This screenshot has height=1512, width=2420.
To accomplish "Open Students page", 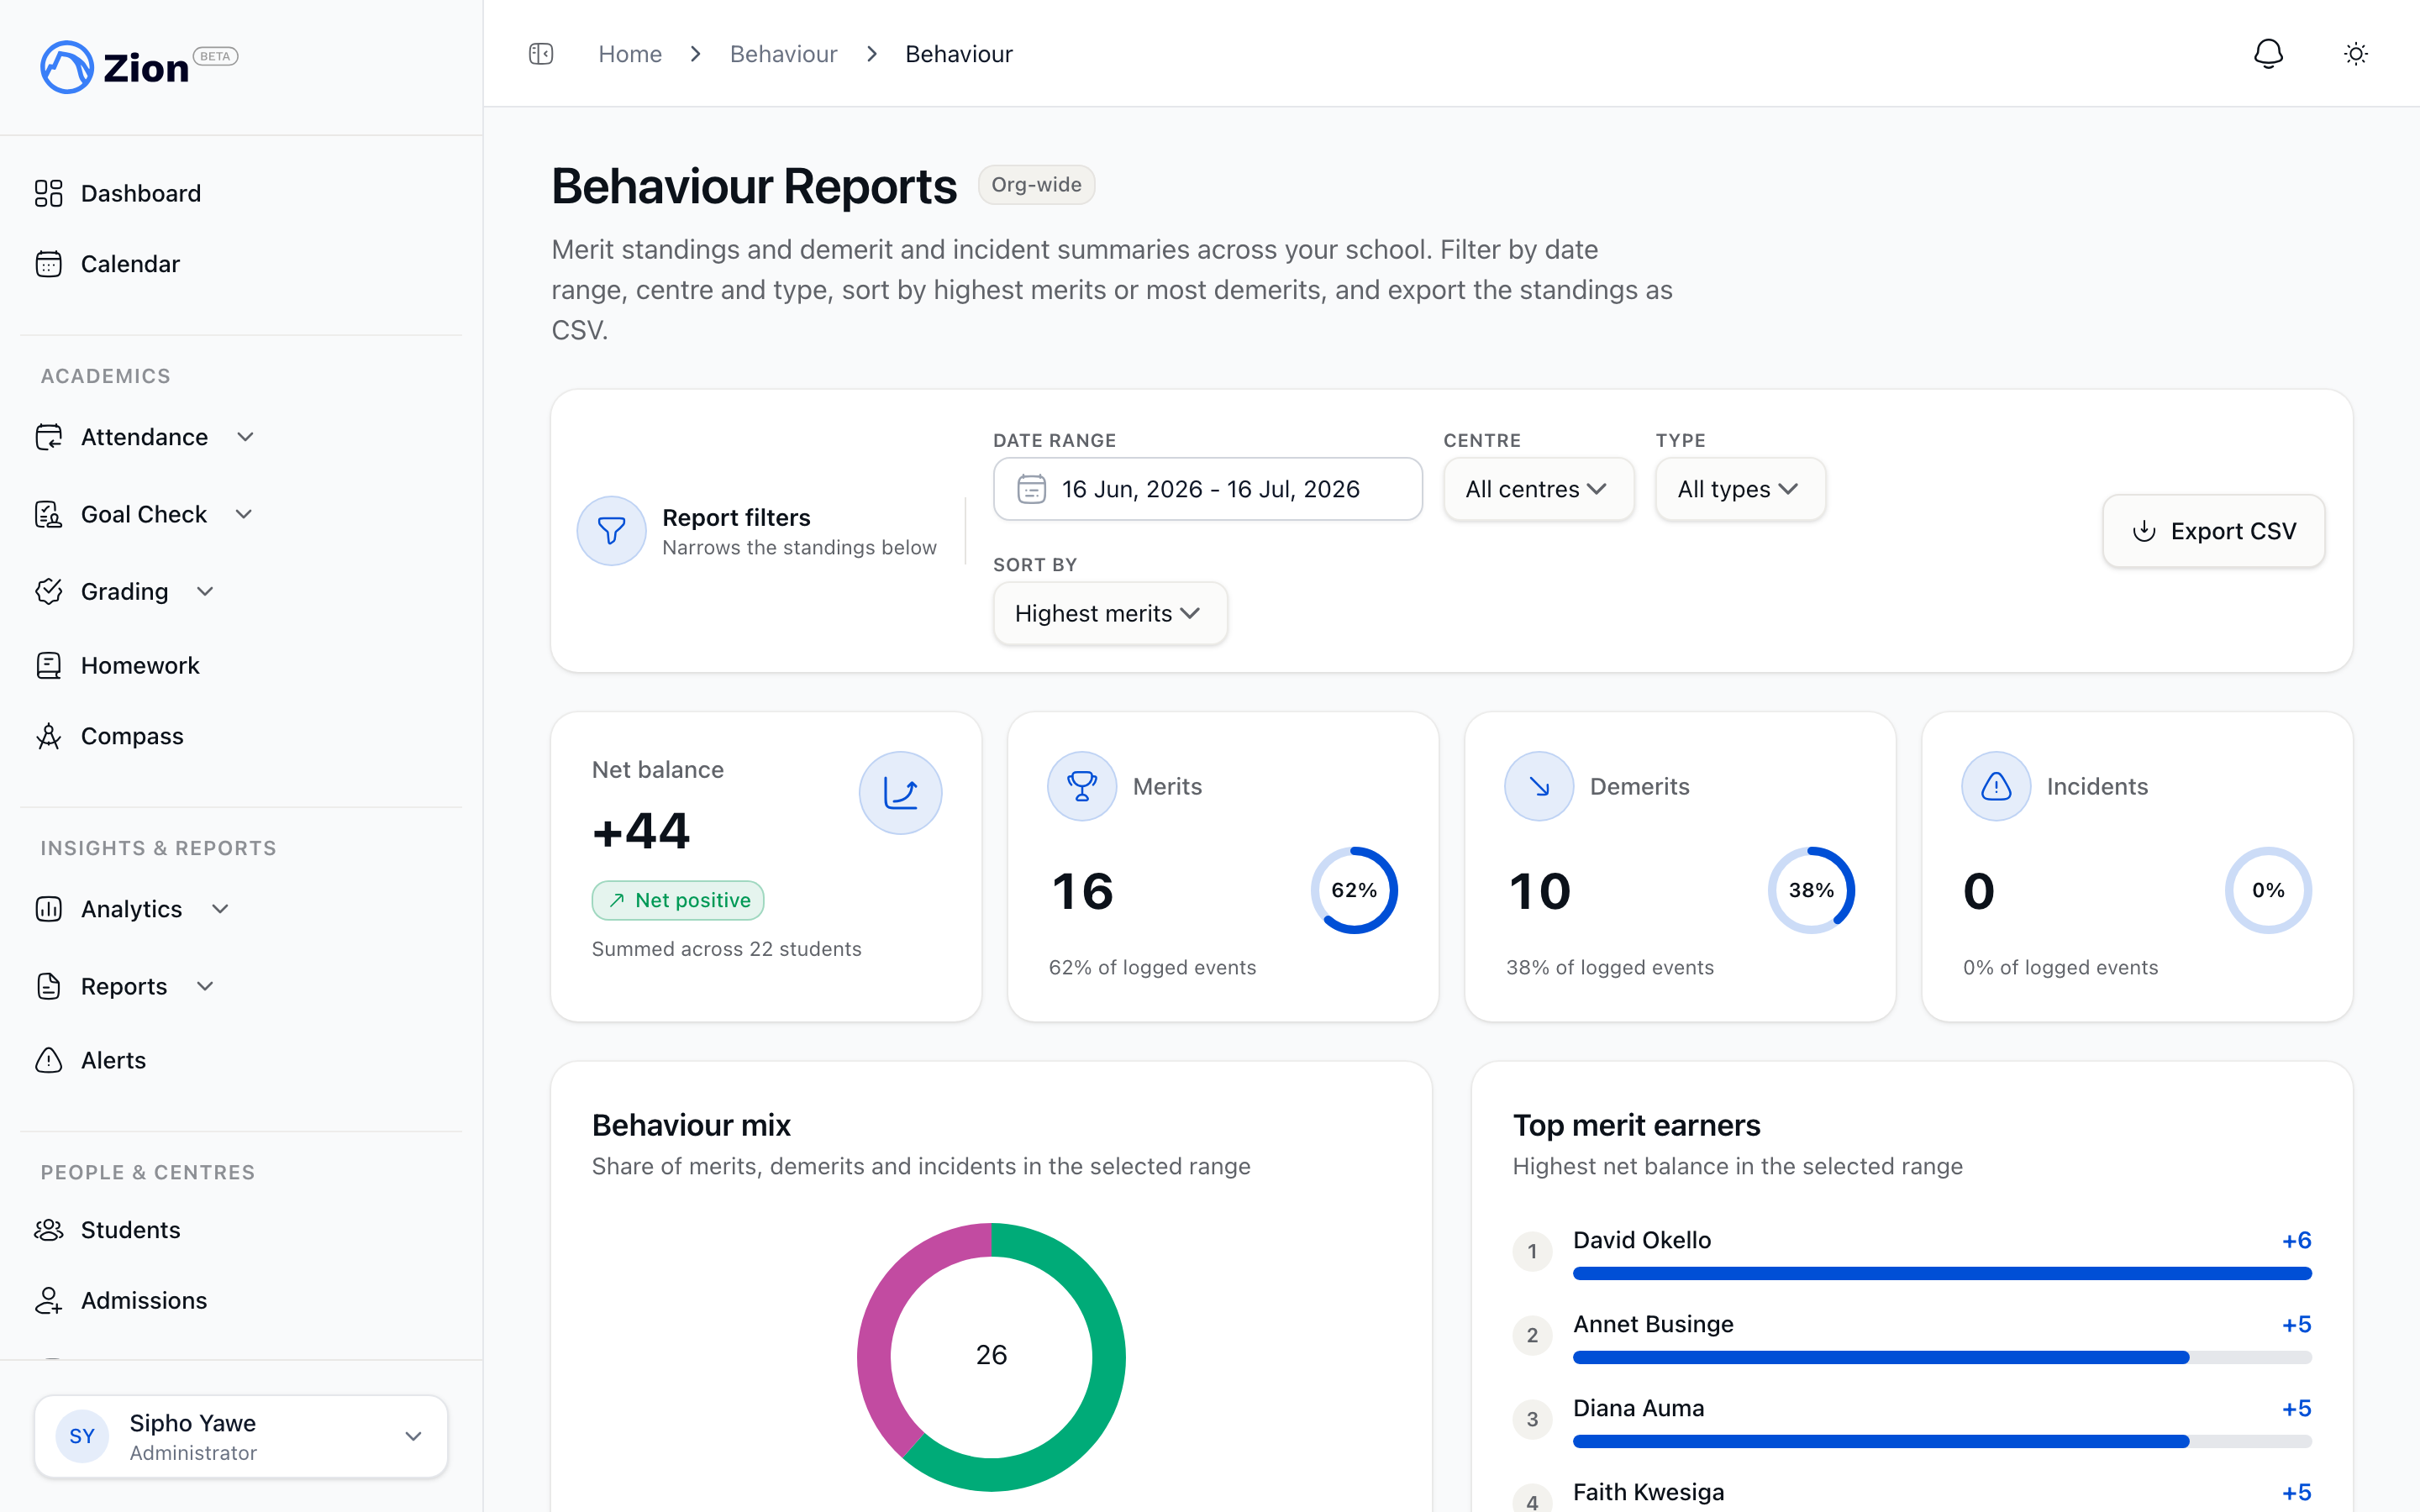I will 130,1230.
